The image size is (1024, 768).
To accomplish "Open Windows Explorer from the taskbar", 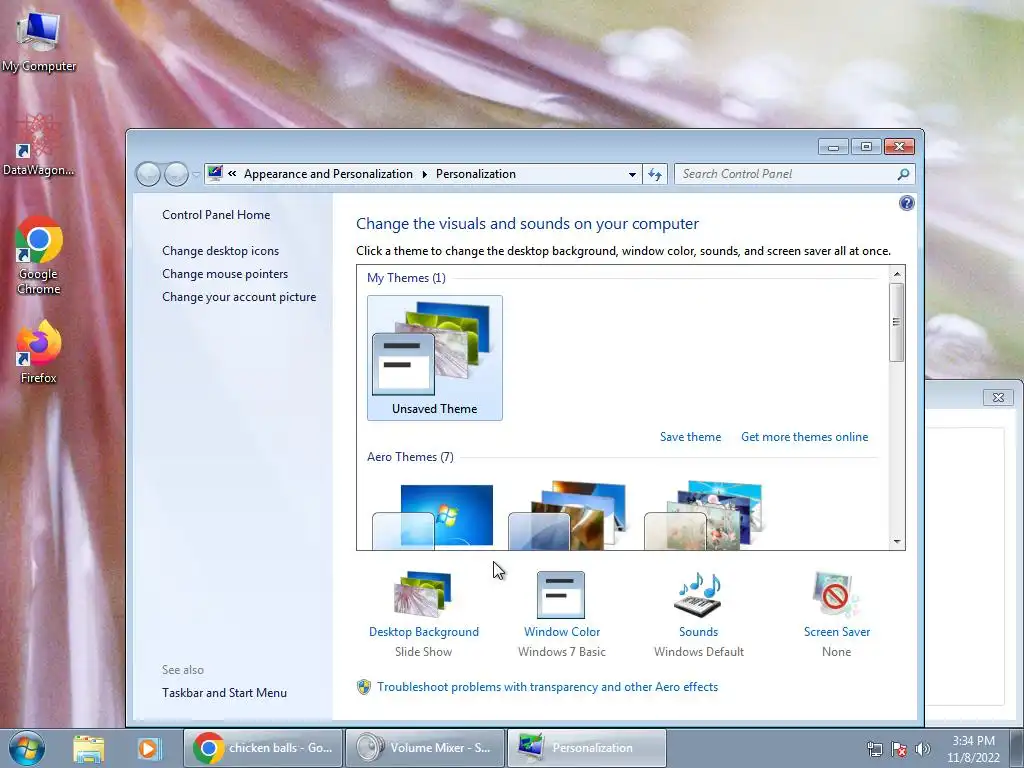I will point(89,748).
